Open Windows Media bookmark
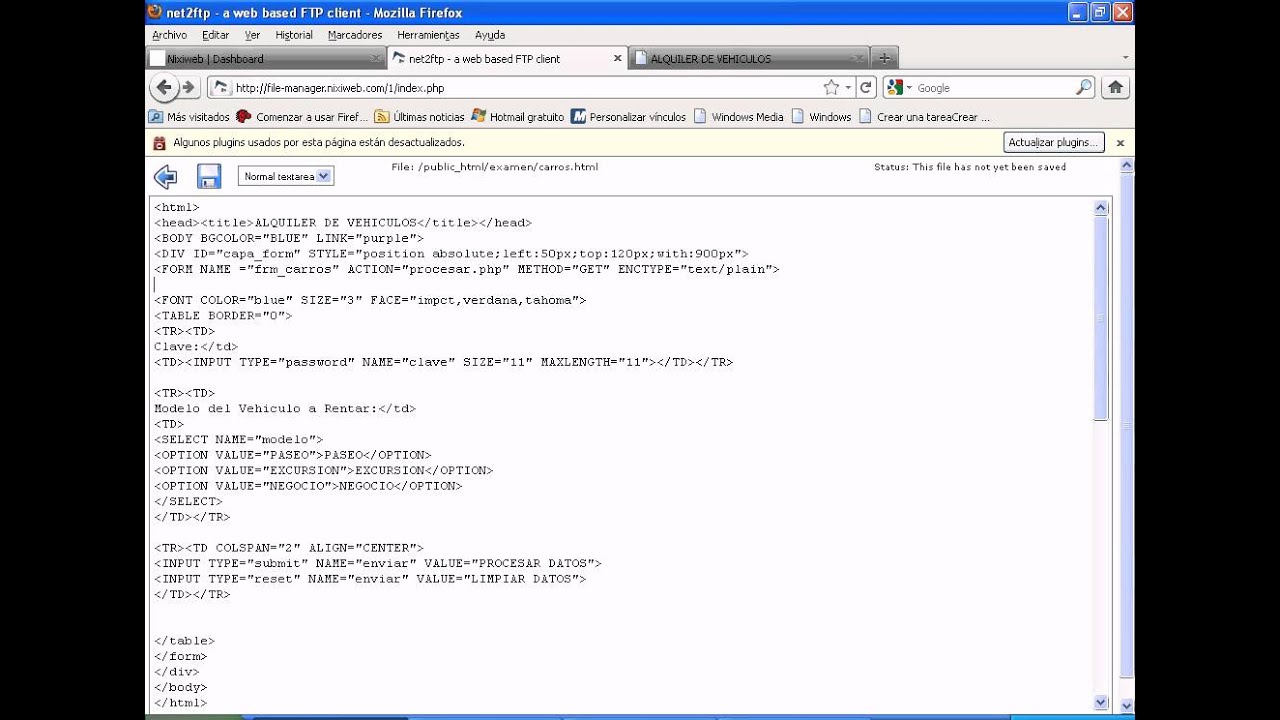 pyautogui.click(x=739, y=117)
